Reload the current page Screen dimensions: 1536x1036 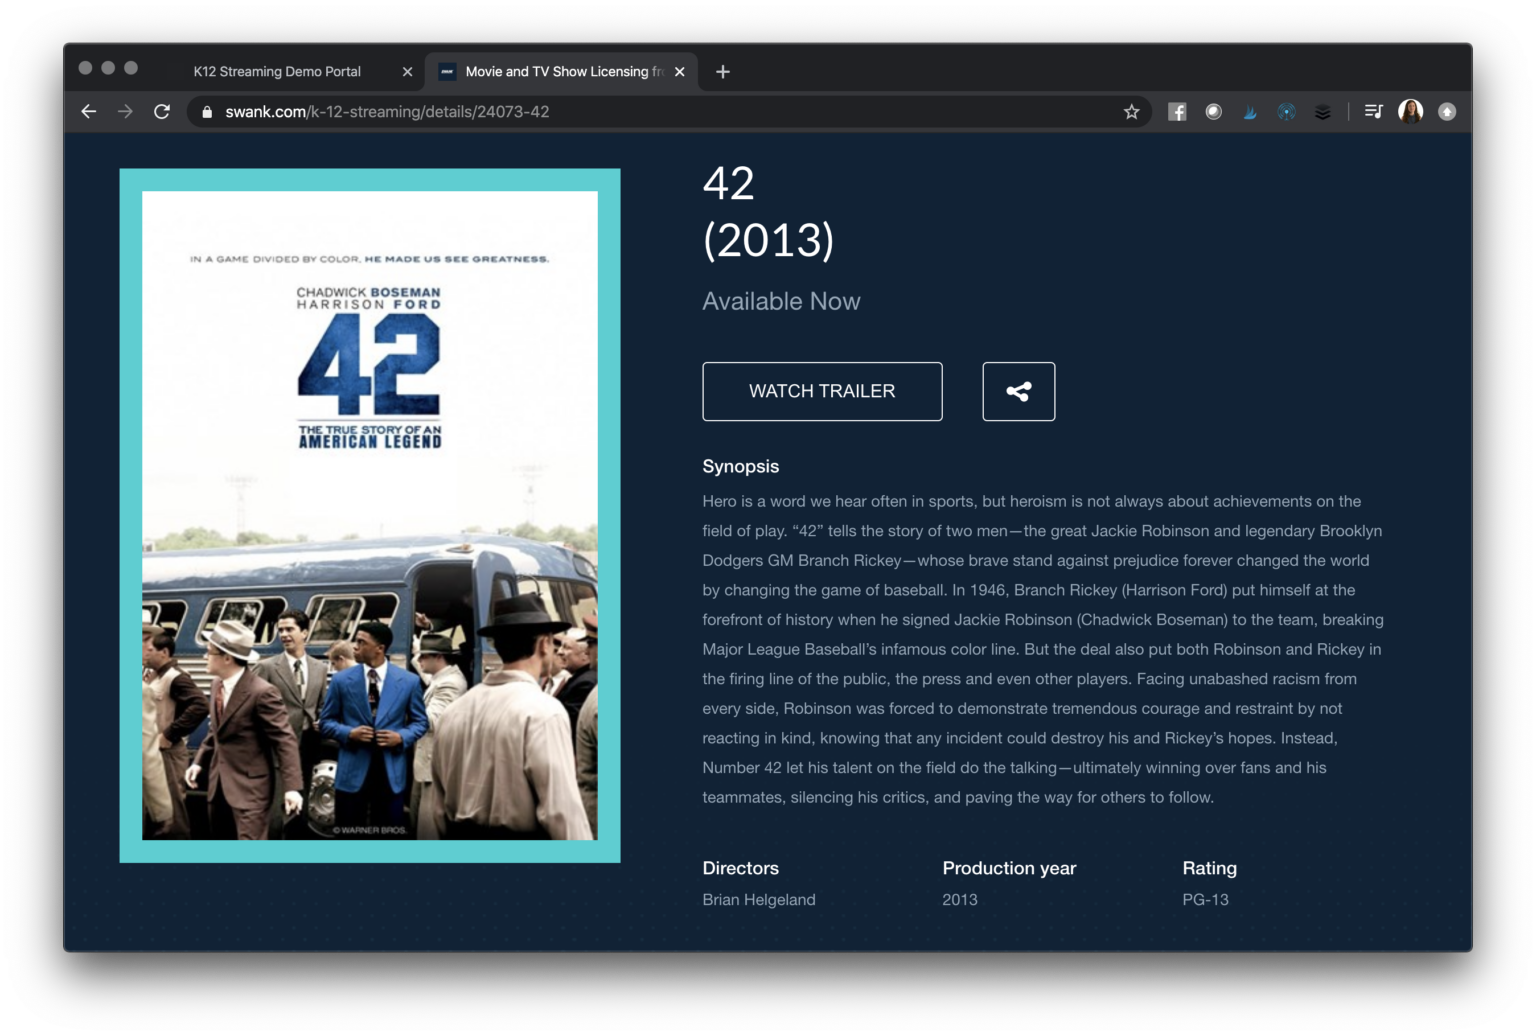coord(162,111)
